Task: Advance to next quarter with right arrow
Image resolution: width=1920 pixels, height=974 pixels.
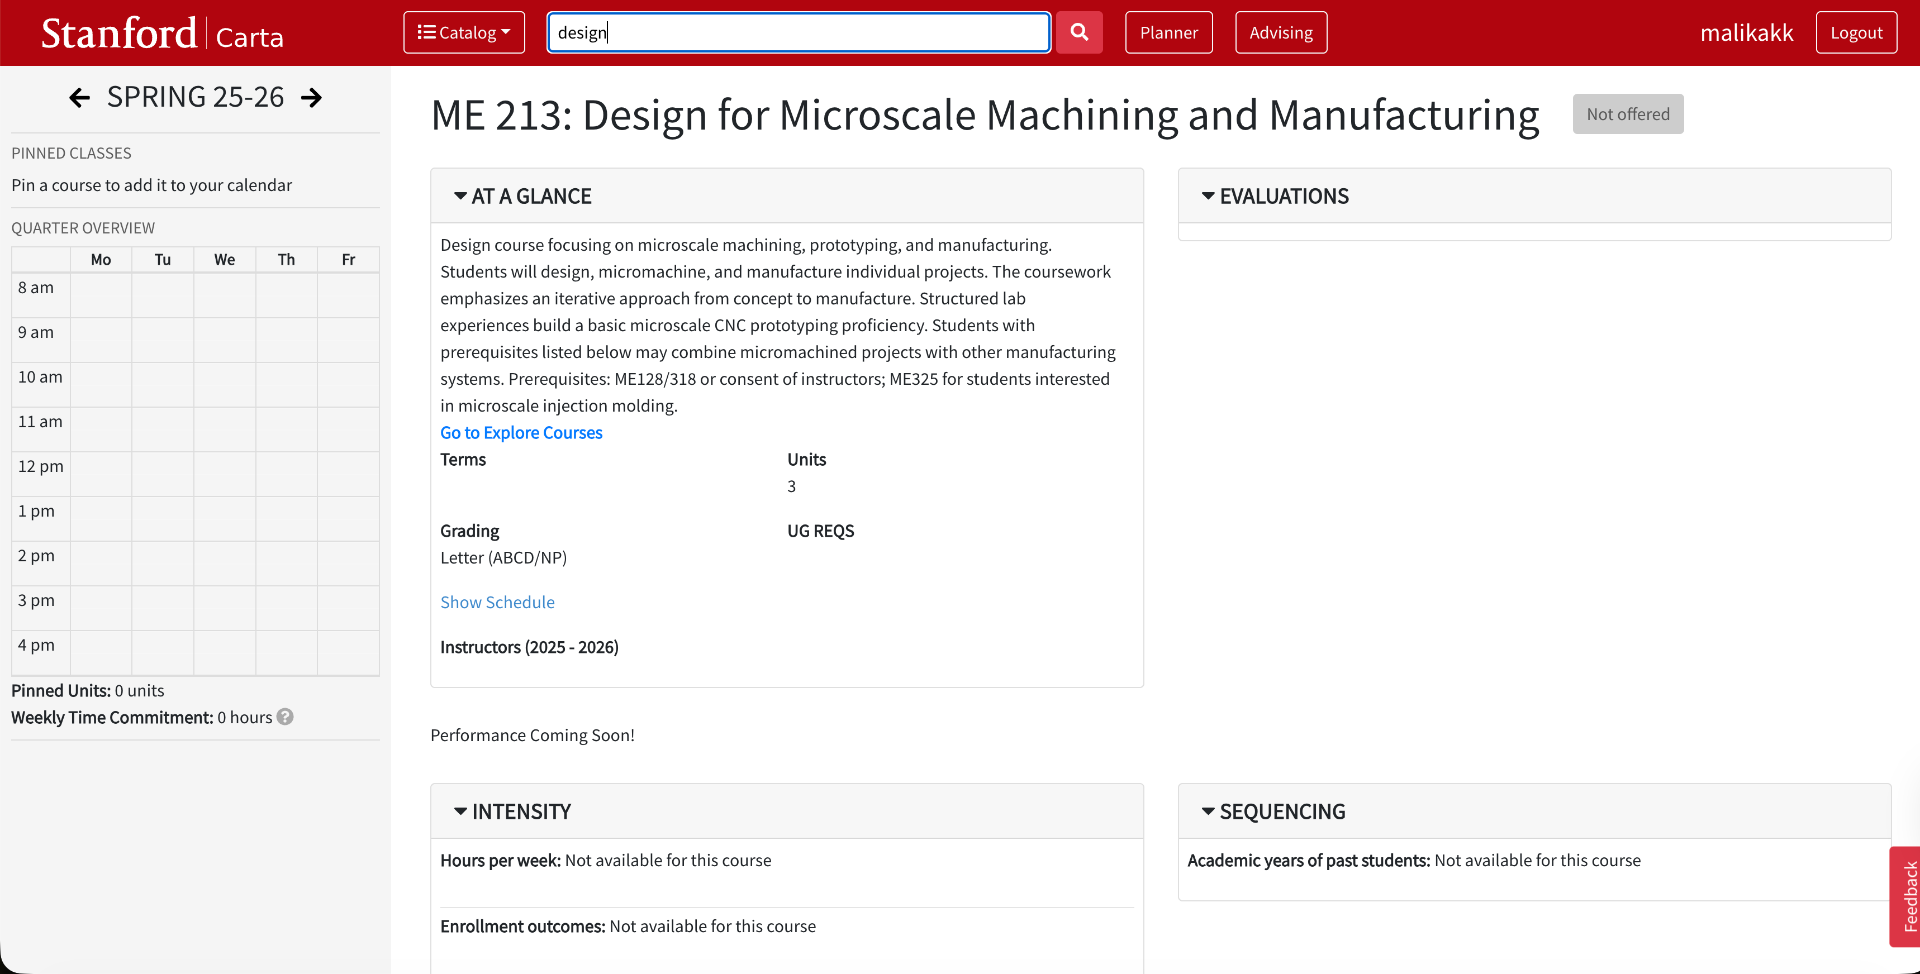Action: pyautogui.click(x=312, y=97)
